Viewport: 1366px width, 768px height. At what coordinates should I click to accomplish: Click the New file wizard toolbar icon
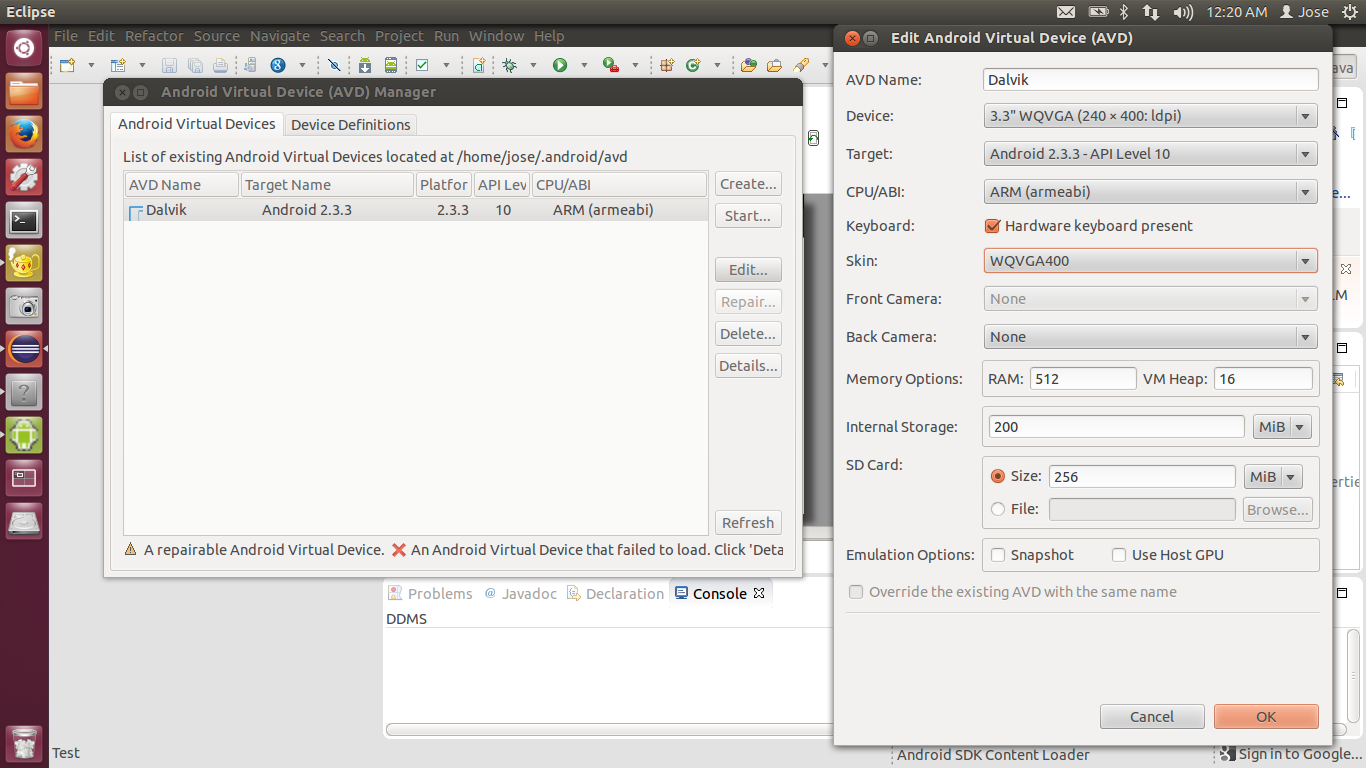point(67,65)
